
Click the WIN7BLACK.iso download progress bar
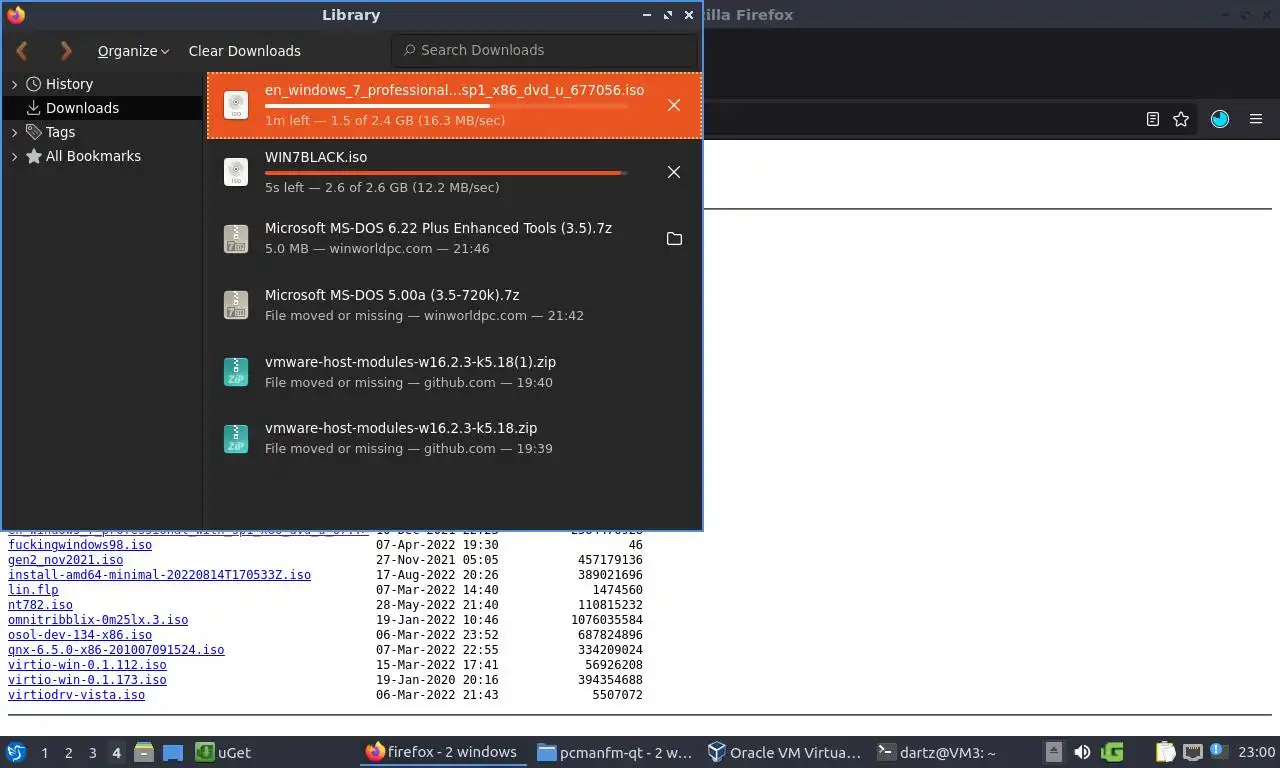446,173
